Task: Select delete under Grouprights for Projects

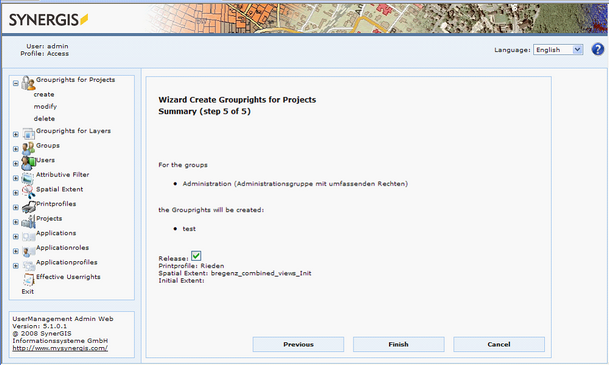Action: pos(44,118)
